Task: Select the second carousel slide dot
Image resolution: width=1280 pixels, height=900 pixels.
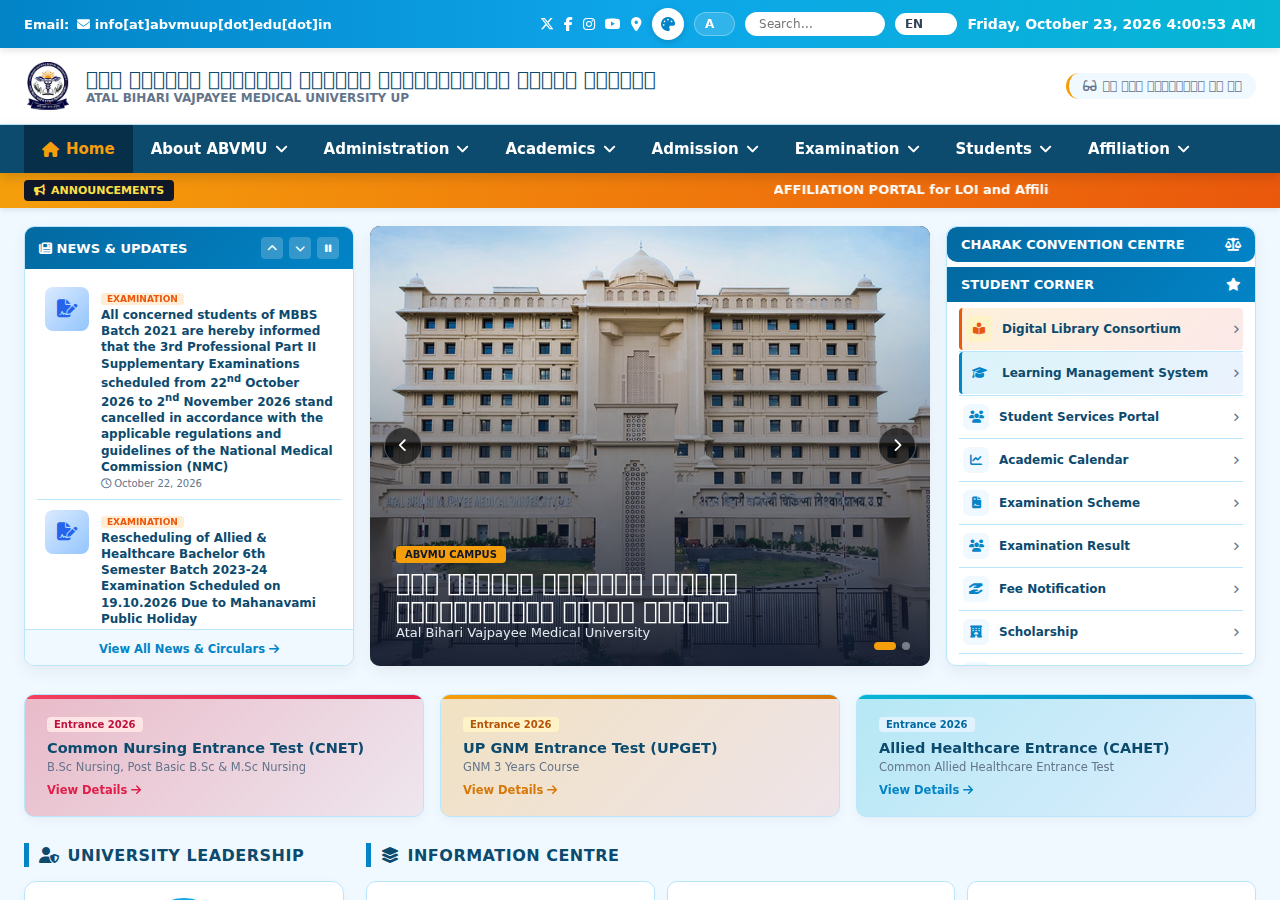Action: tap(906, 646)
